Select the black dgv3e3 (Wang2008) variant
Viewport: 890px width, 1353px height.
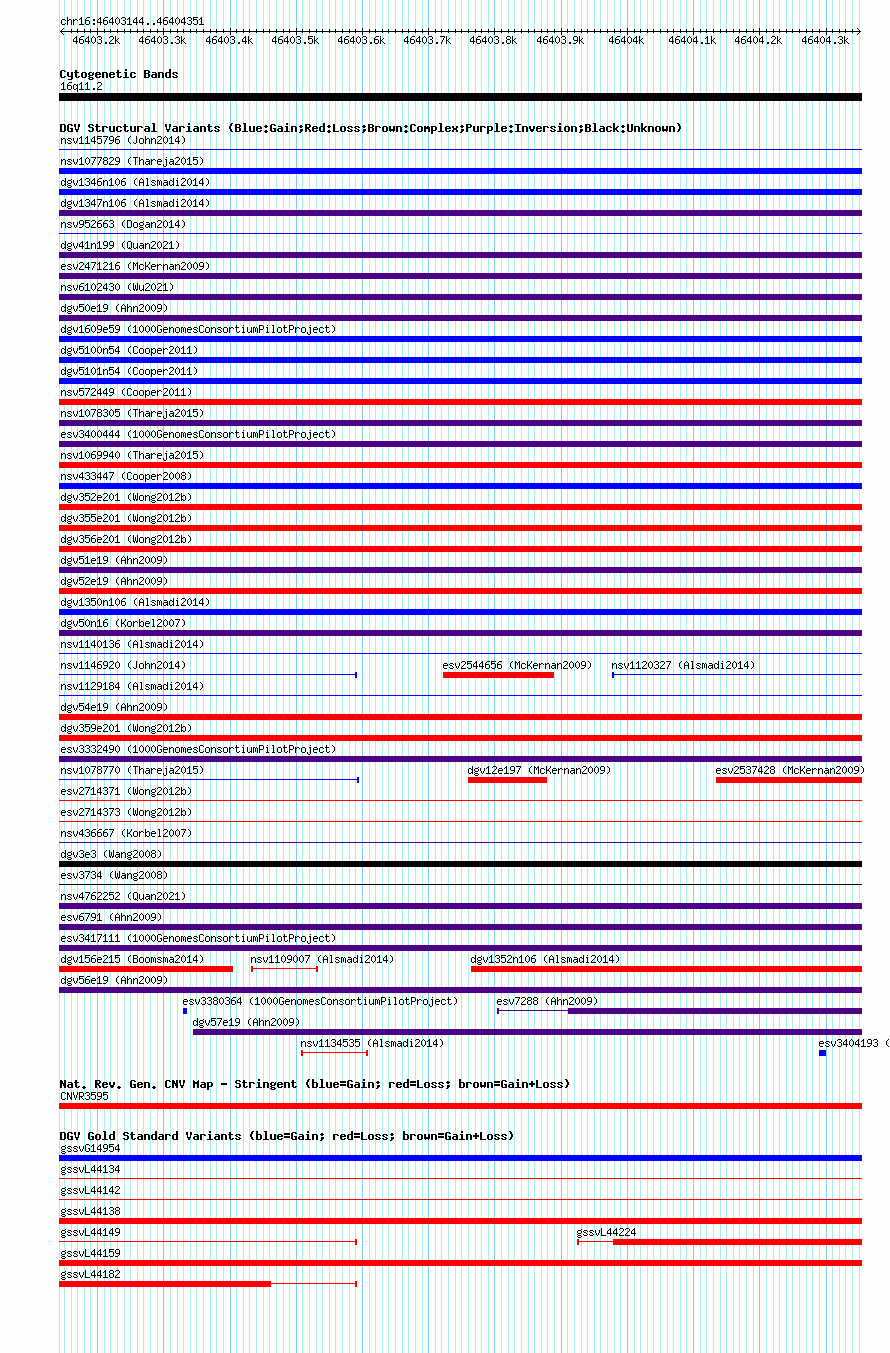[x=460, y=864]
